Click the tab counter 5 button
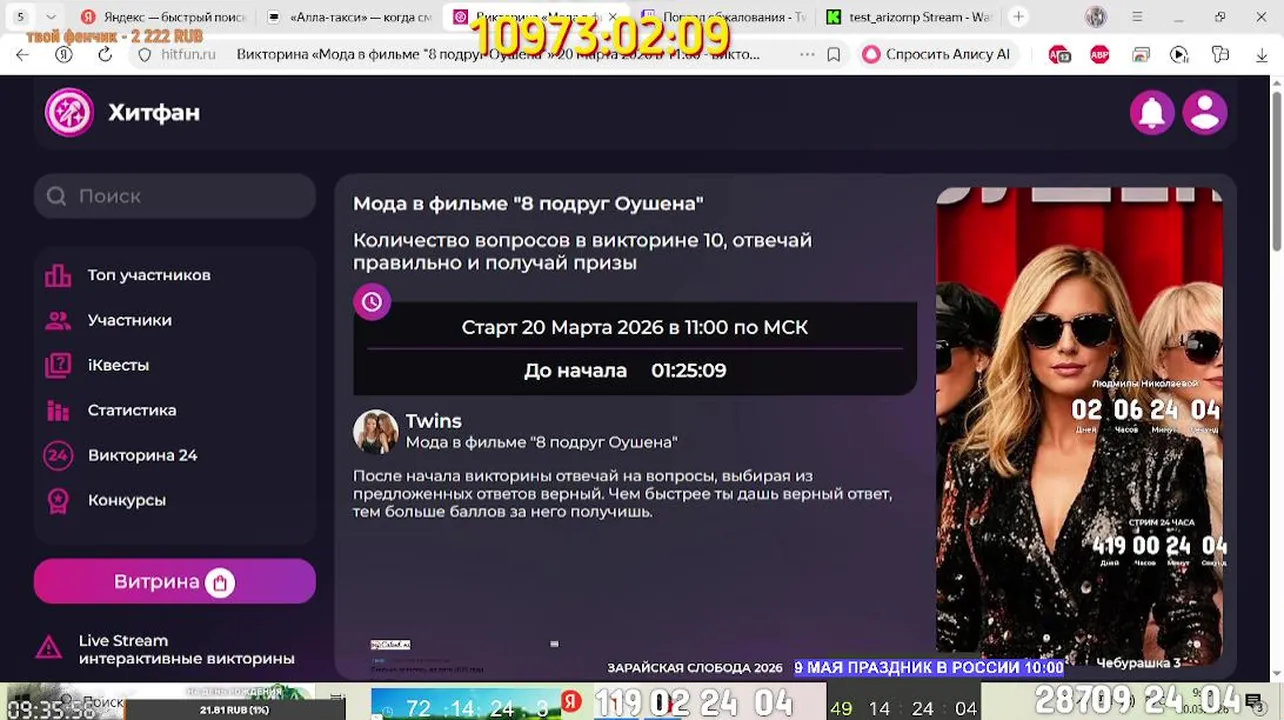This screenshot has height=720, width=1284. 20,17
